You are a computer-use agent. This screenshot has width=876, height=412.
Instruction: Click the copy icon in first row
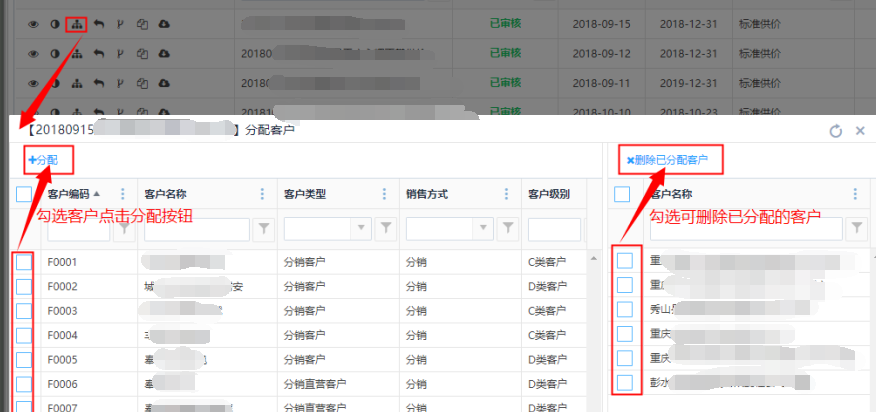(142, 23)
